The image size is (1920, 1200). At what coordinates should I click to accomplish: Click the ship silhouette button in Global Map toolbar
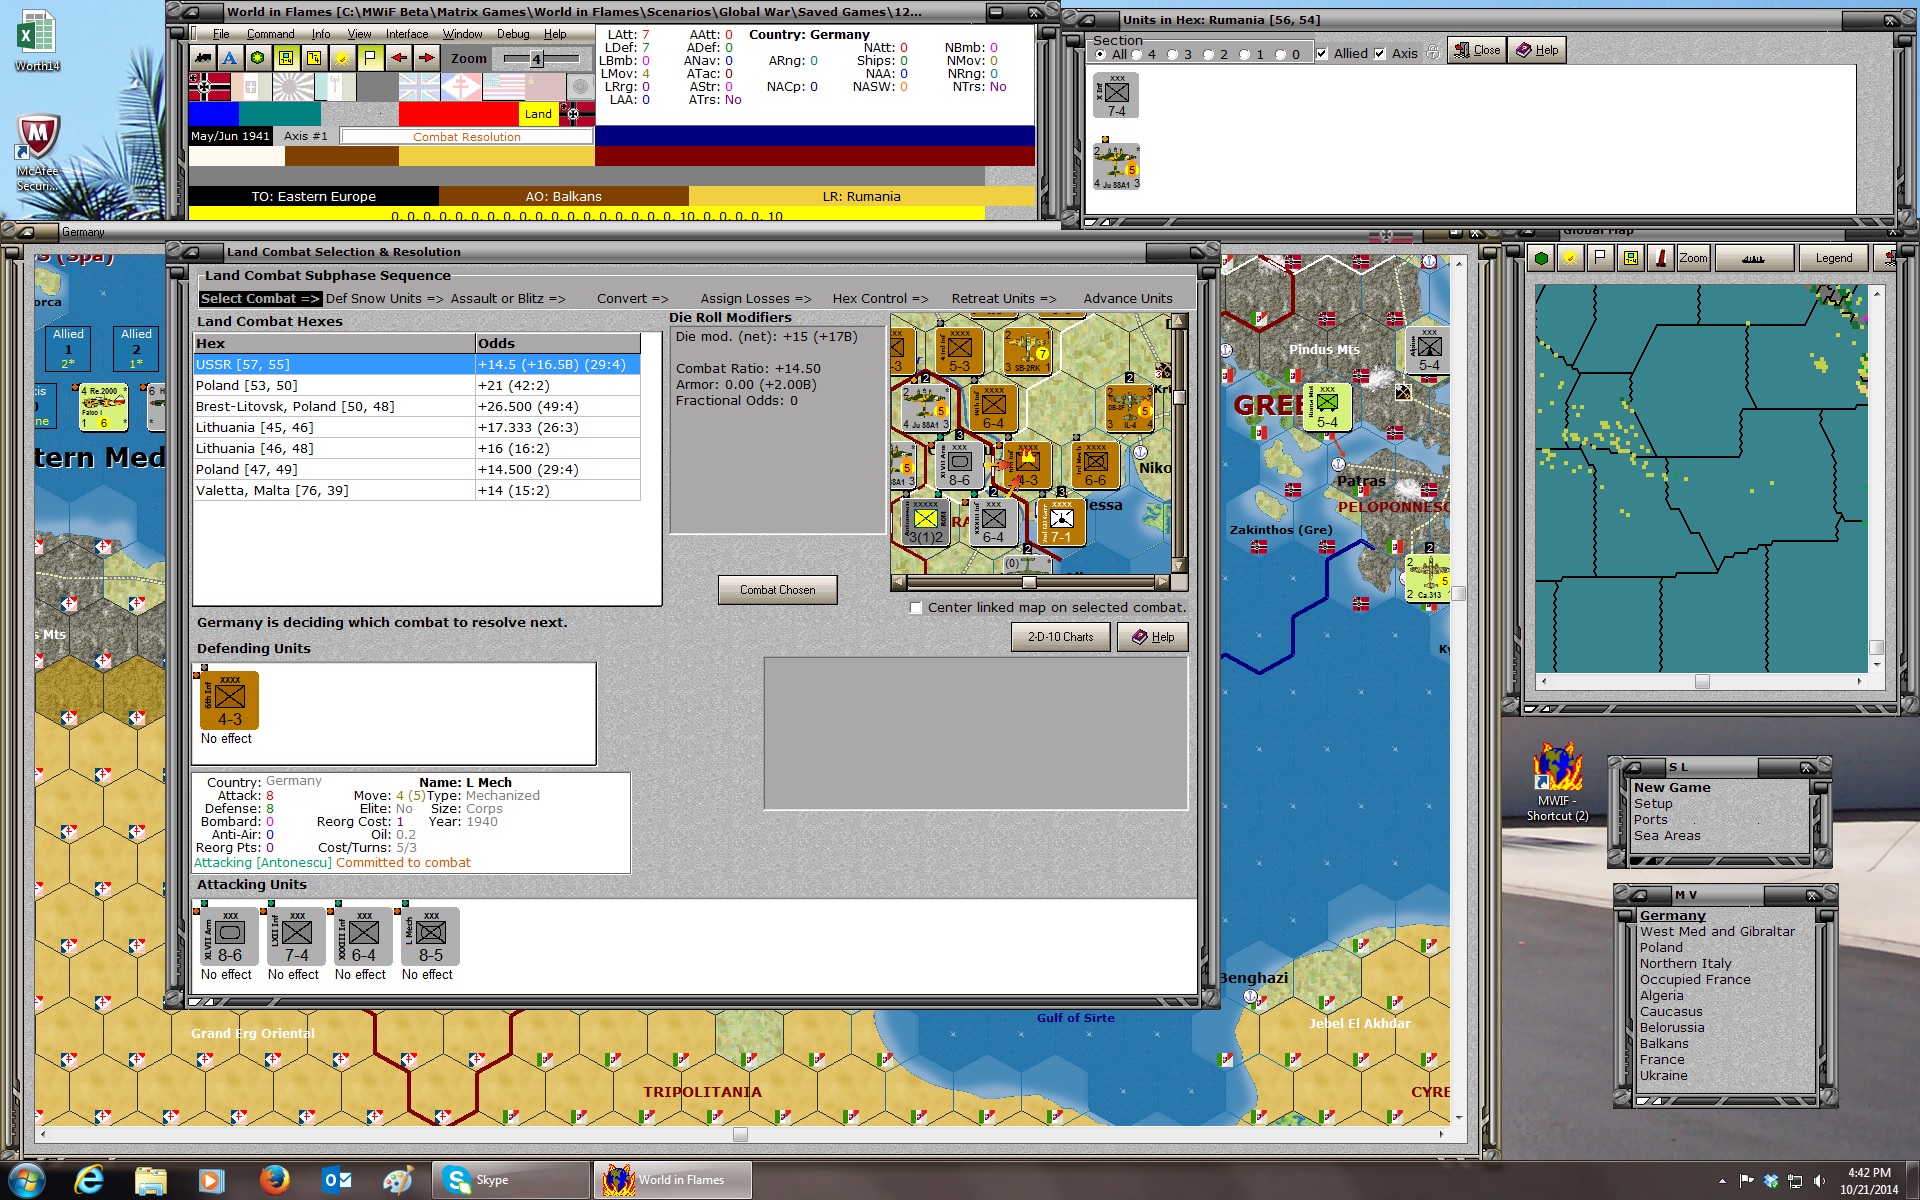(1752, 258)
